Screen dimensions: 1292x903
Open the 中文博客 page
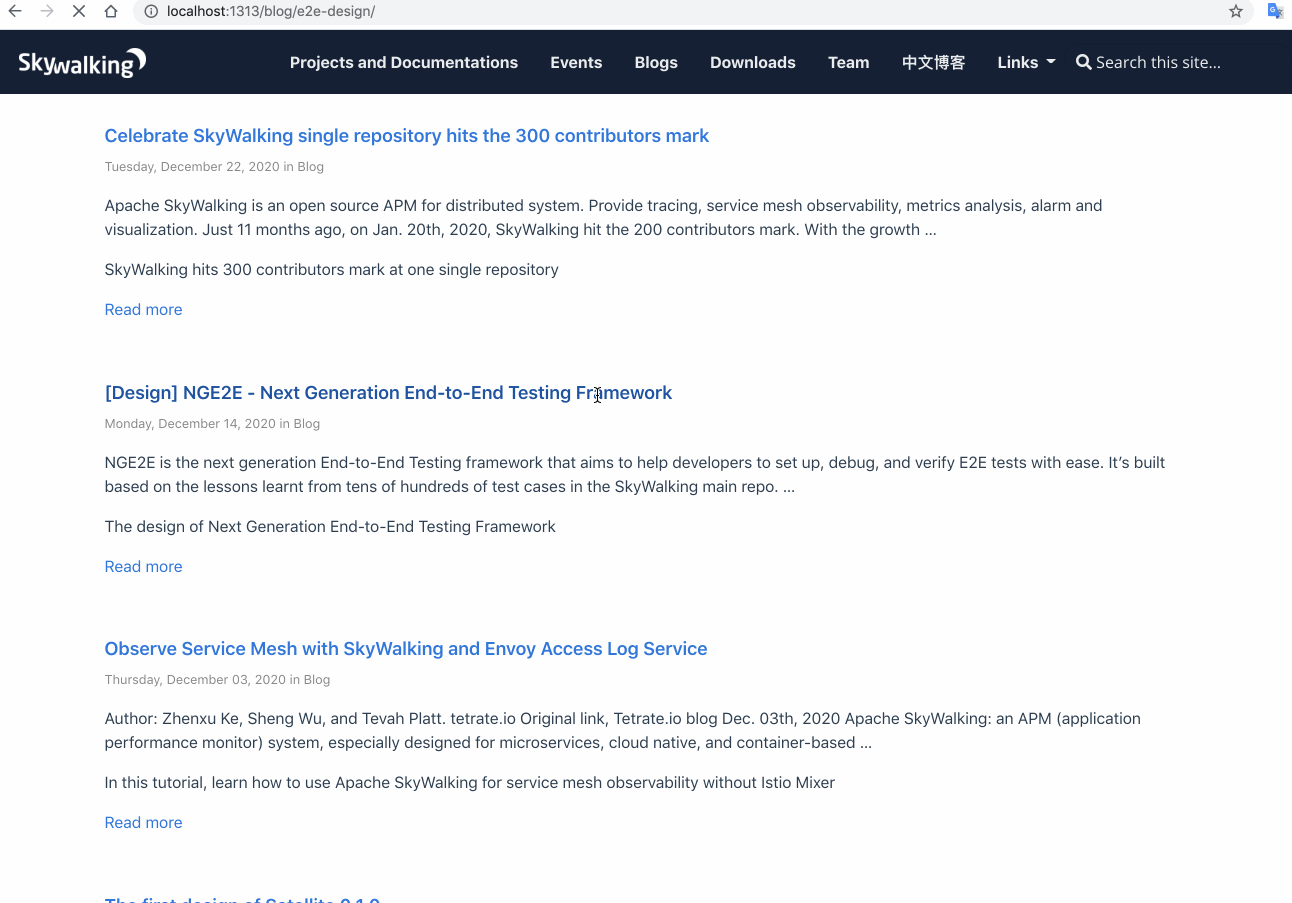coord(933,62)
